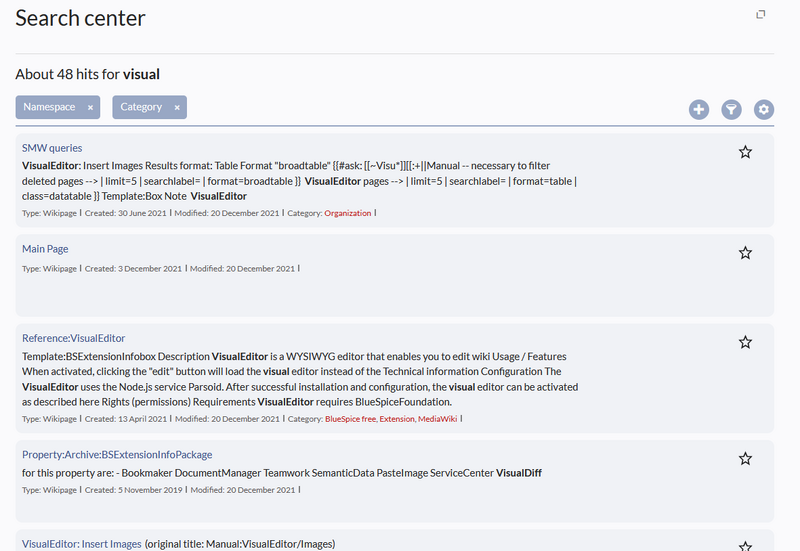Image resolution: width=800 pixels, height=551 pixels.
Task: Click 'About 48 hits for visual' text
Action: click(x=87, y=74)
